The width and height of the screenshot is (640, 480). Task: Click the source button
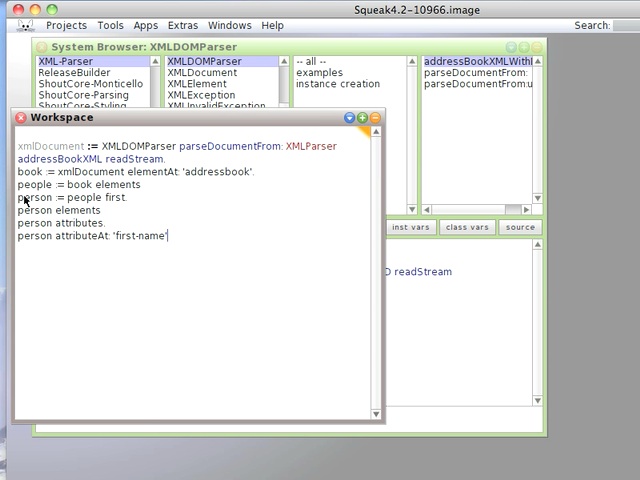pos(520,227)
